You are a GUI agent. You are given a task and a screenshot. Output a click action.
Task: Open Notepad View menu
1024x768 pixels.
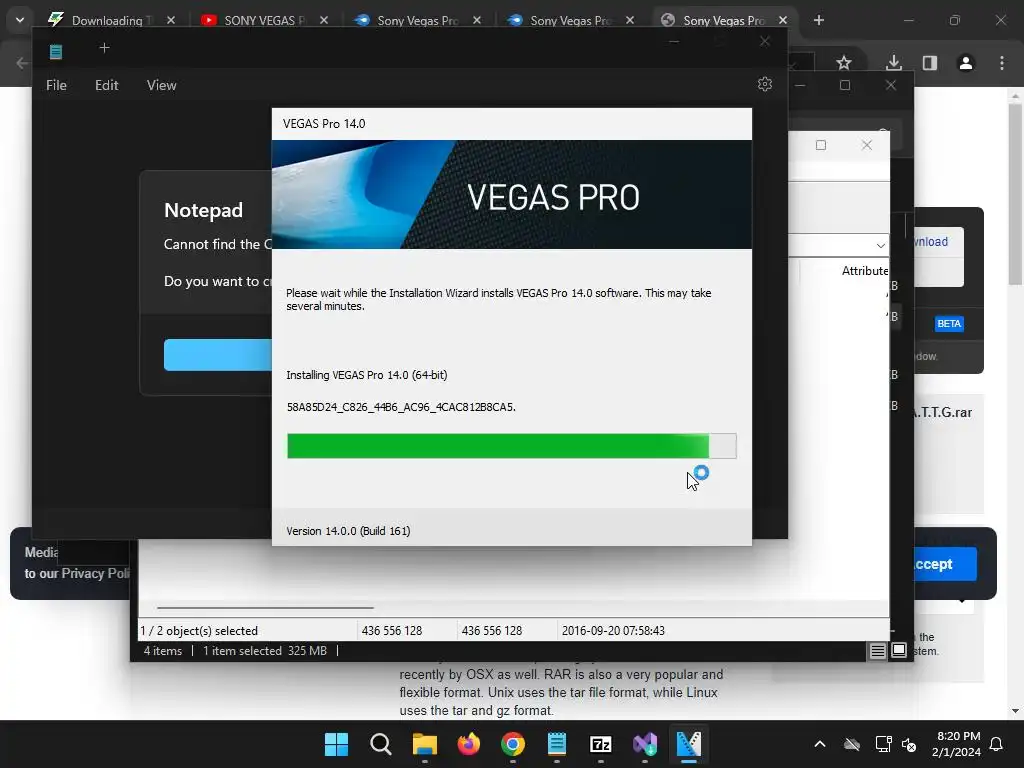[161, 85]
